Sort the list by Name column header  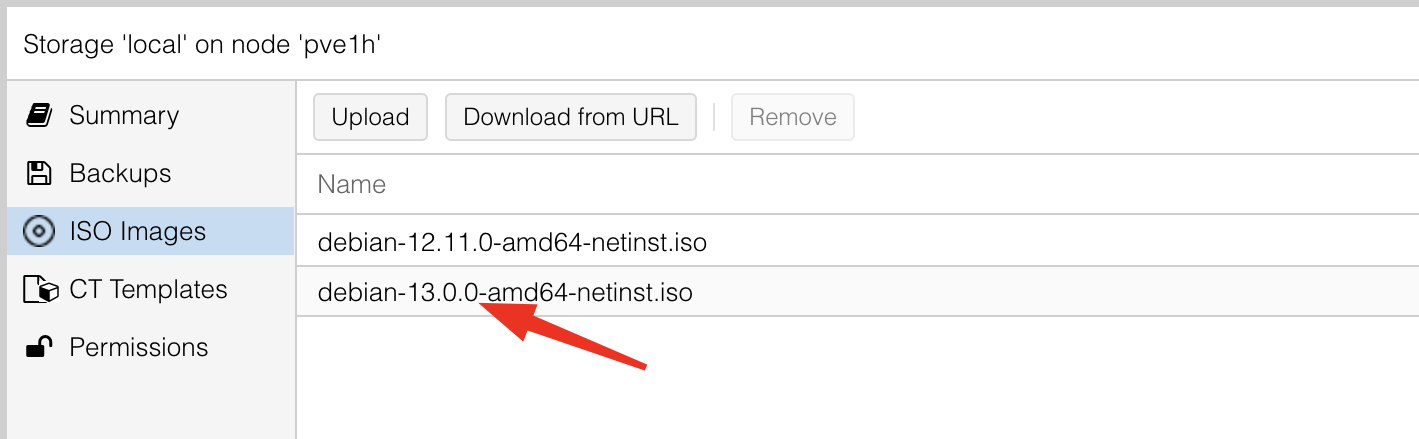pyautogui.click(x=352, y=184)
